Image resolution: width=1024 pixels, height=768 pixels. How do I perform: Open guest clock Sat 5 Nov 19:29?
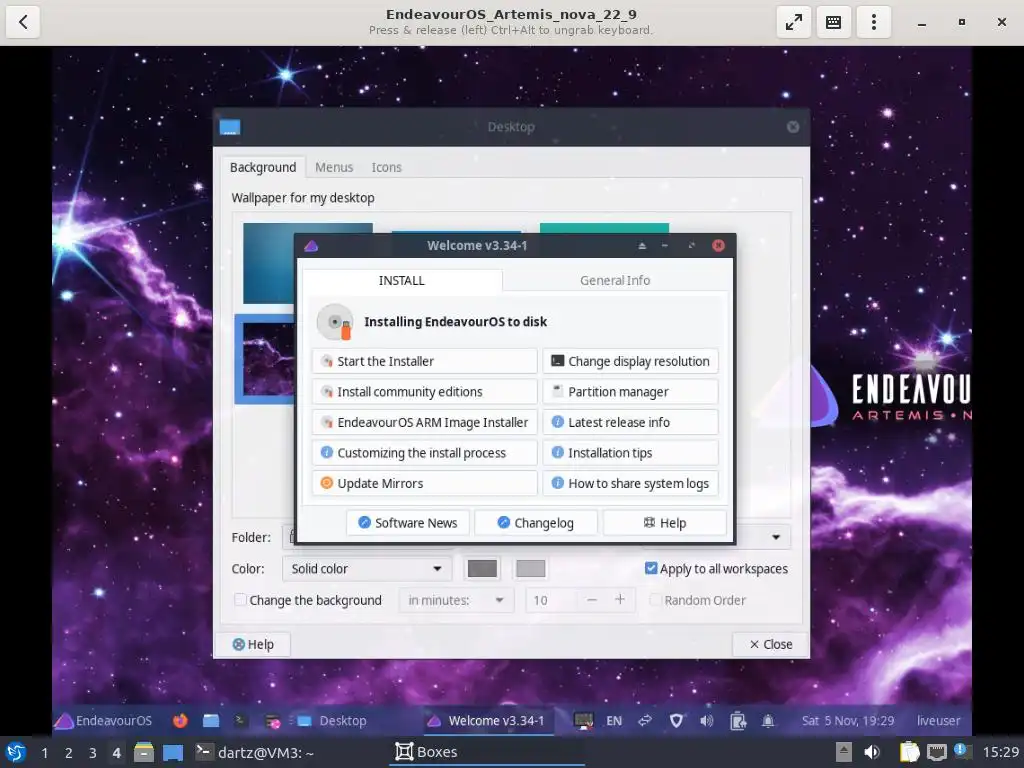(x=847, y=720)
